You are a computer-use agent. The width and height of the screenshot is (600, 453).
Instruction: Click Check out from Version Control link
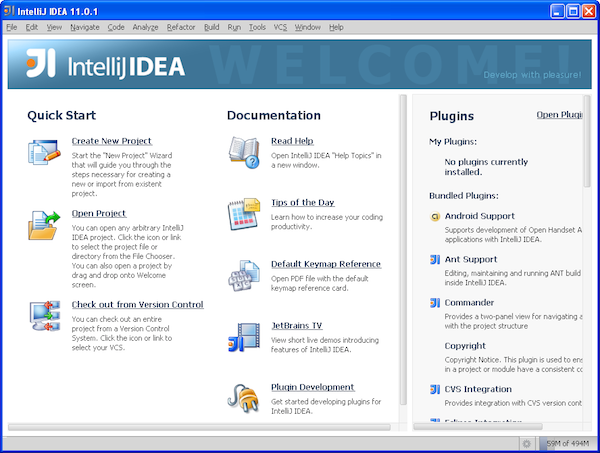pyautogui.click(x=138, y=305)
